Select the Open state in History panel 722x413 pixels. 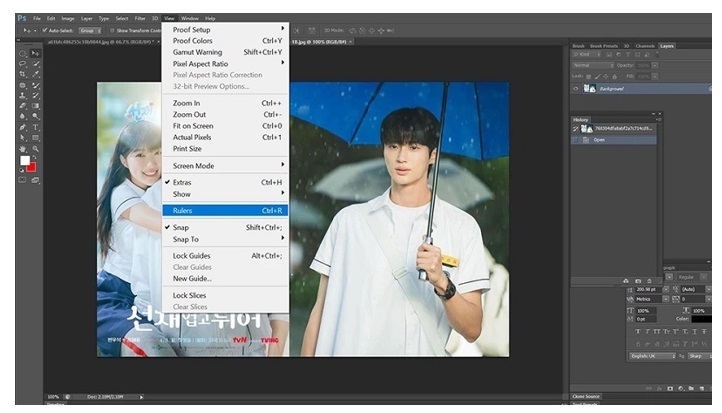tap(600, 139)
